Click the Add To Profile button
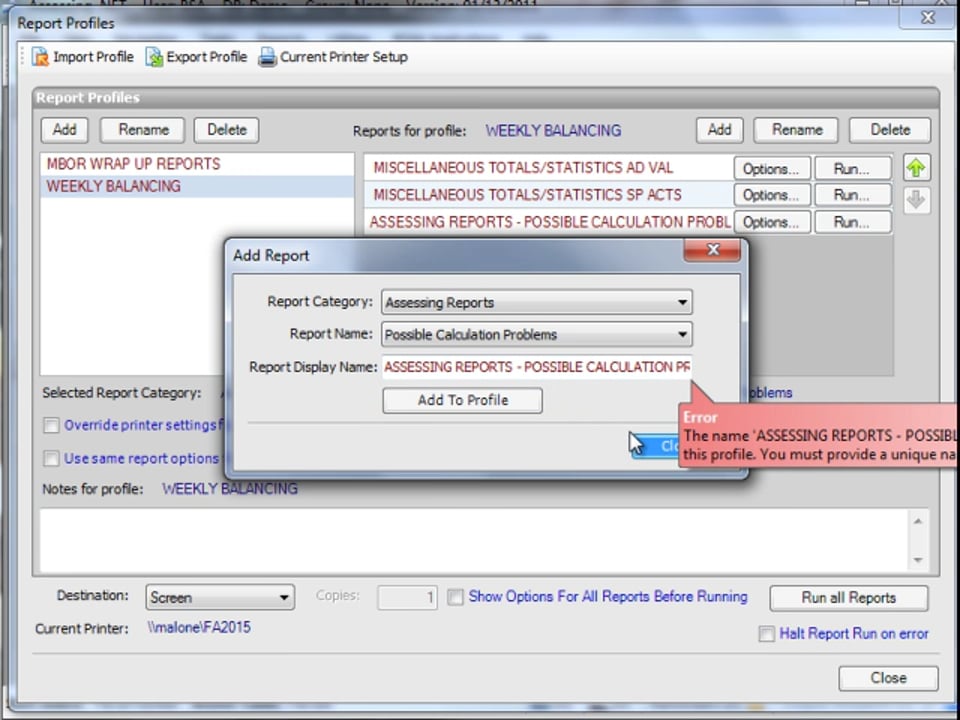Screen dimensions: 960x720 [x=462, y=400]
